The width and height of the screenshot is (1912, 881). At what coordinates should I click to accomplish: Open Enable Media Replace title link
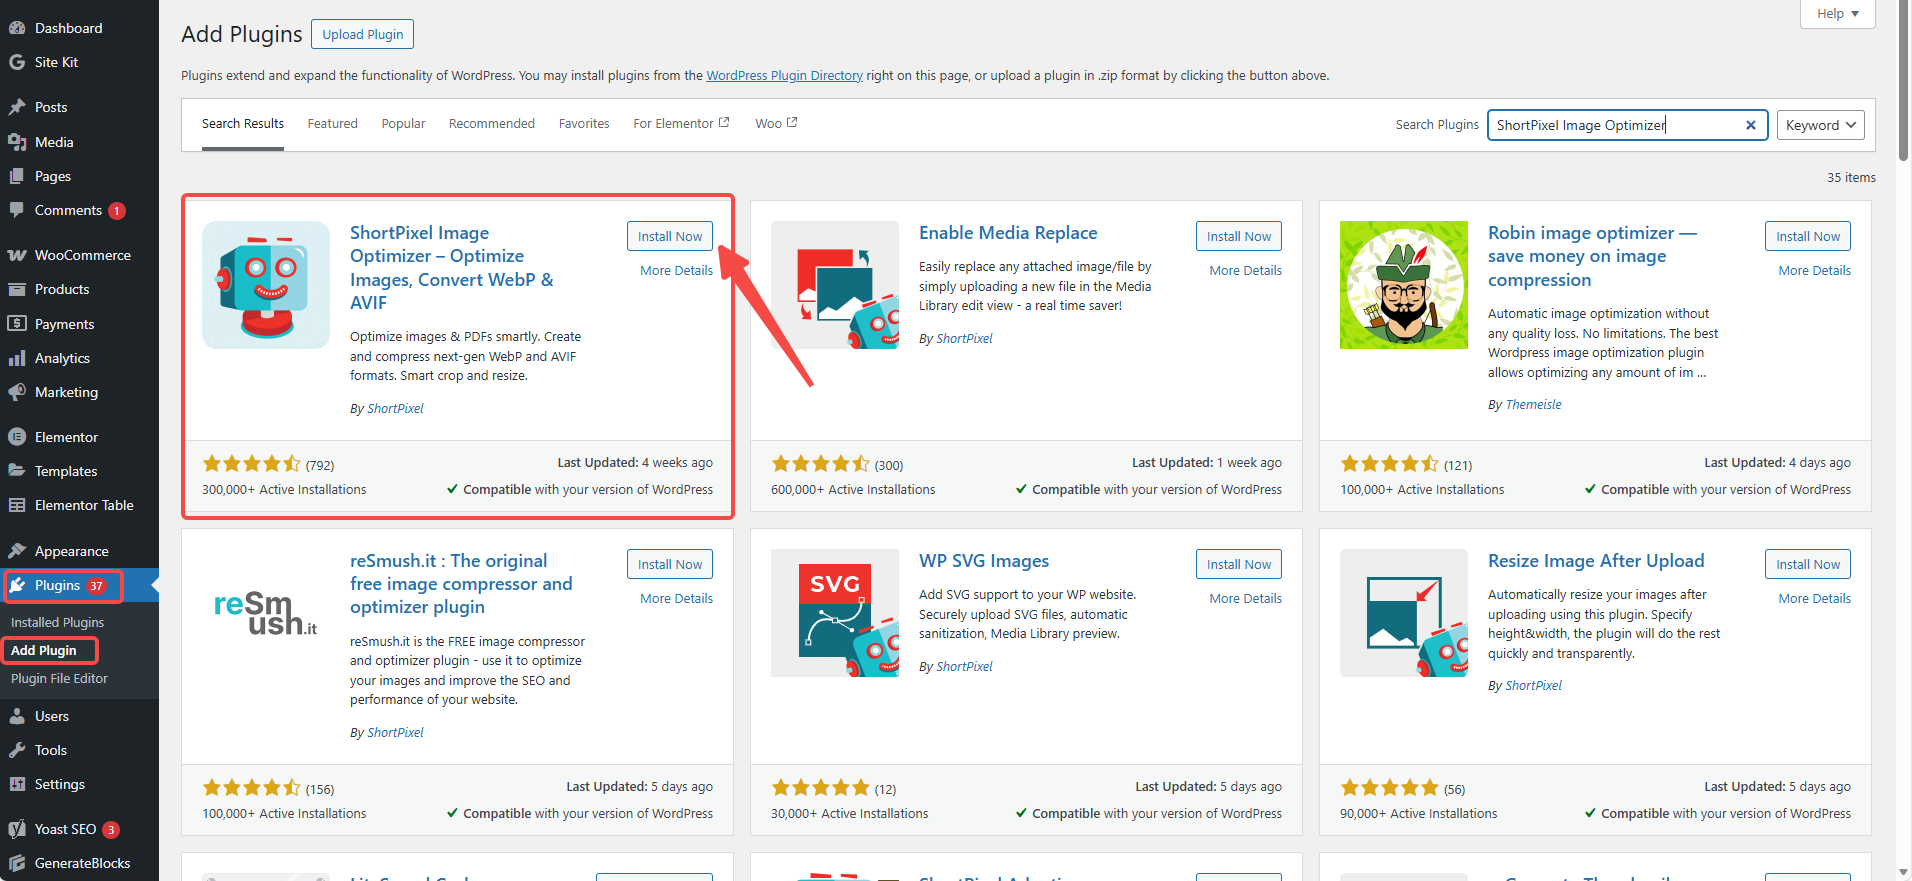click(1008, 233)
